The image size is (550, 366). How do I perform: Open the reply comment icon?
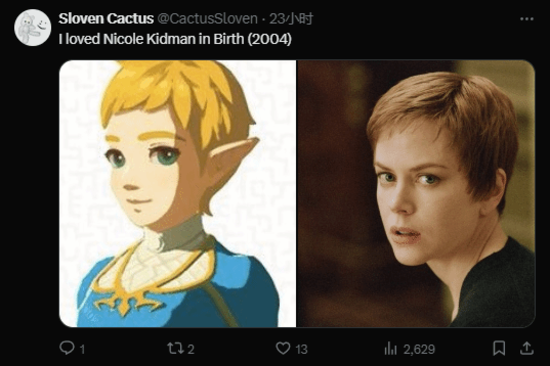(66, 348)
